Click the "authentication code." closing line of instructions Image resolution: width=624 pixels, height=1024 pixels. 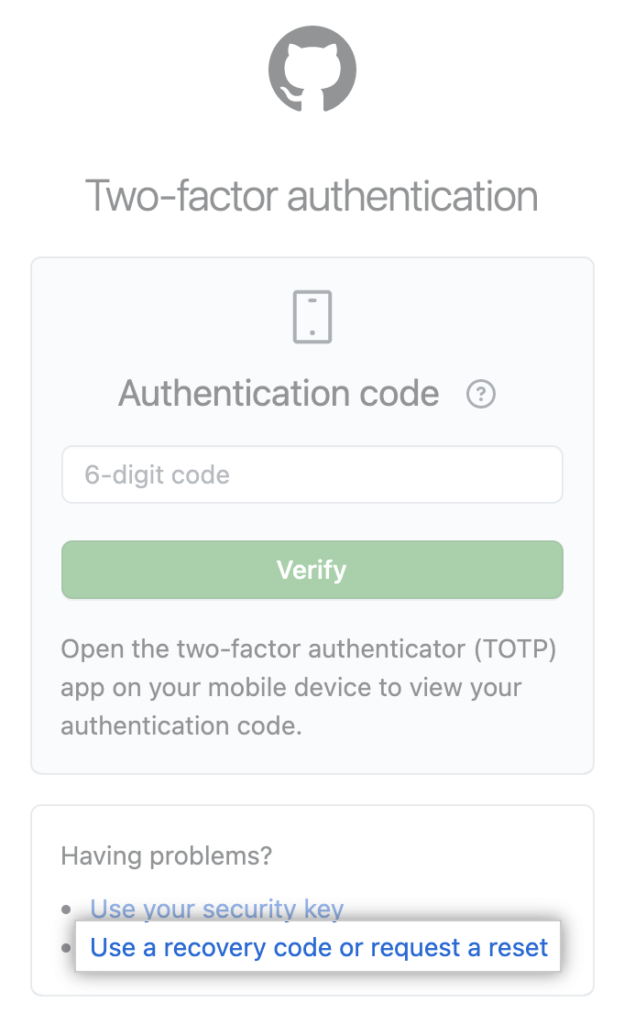coord(181,725)
